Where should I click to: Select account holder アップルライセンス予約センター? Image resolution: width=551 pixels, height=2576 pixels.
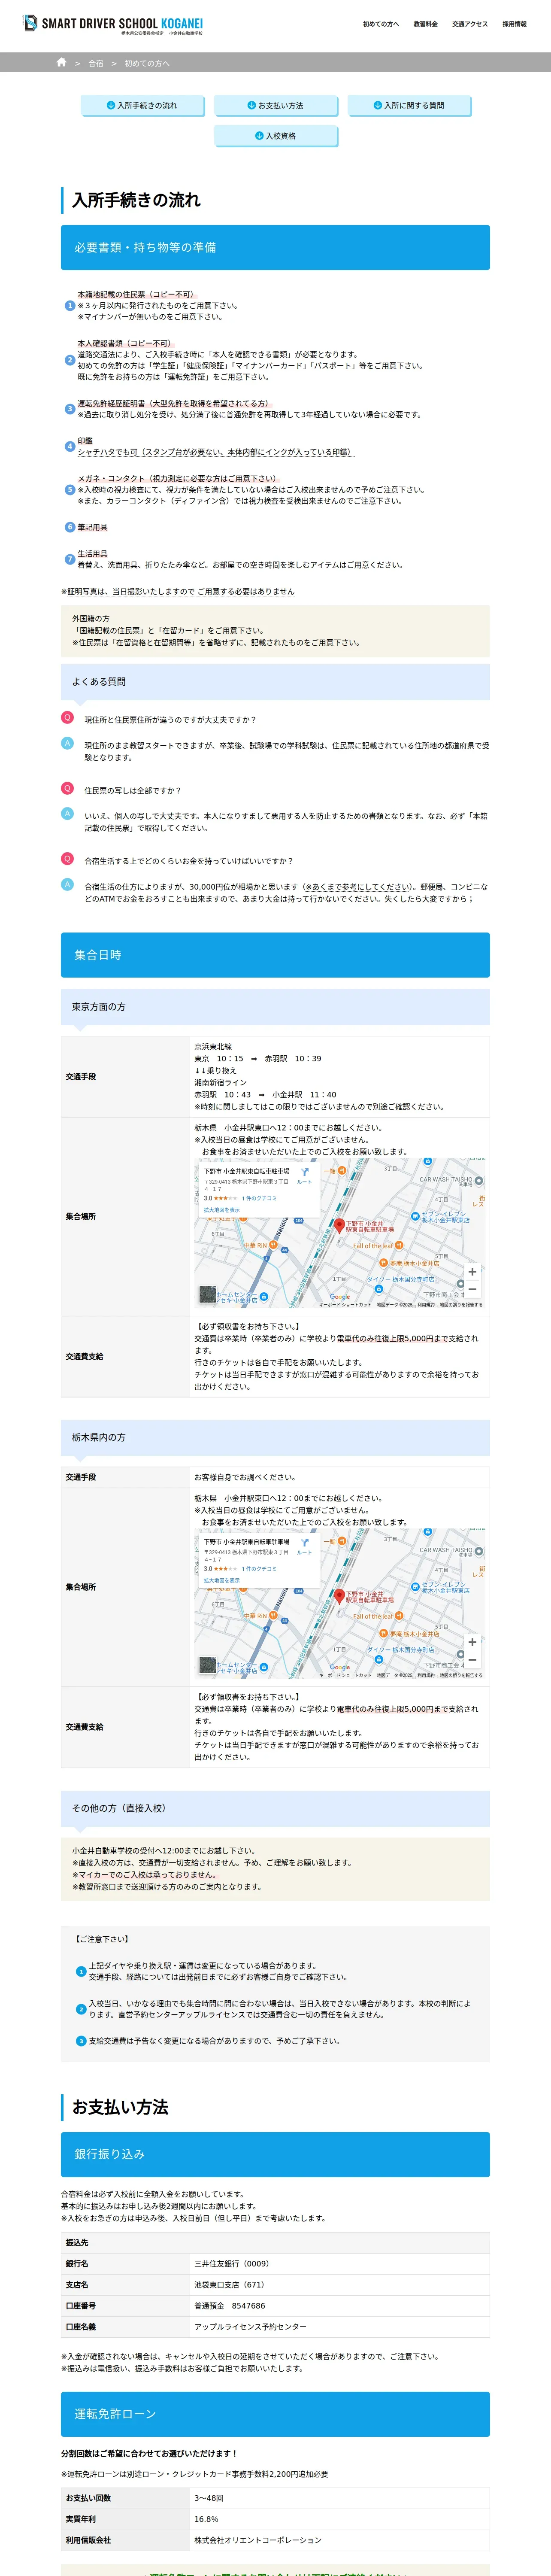pyautogui.click(x=340, y=2326)
